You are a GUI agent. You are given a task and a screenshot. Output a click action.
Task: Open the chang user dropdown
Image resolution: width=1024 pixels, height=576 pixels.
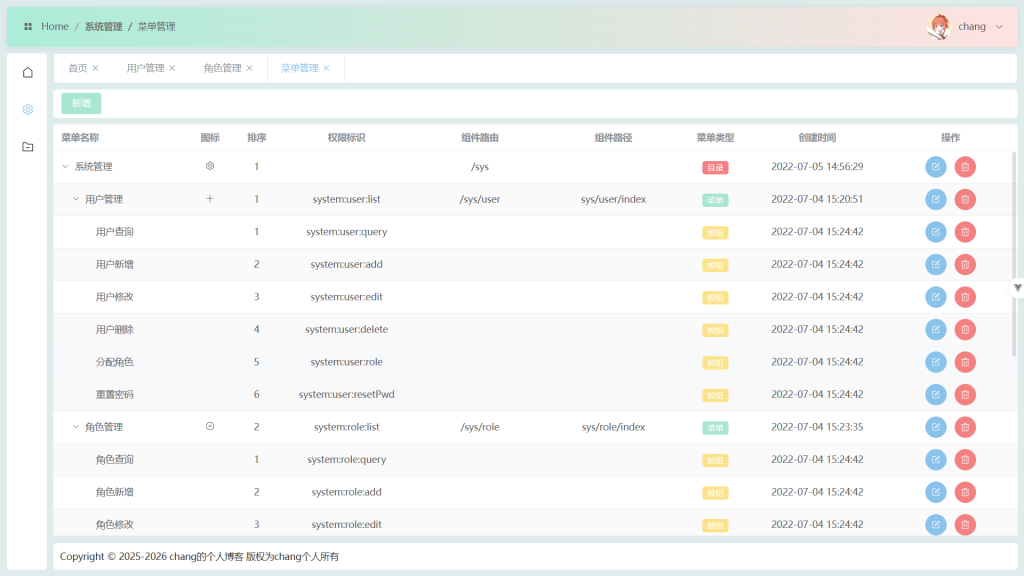pos(979,27)
